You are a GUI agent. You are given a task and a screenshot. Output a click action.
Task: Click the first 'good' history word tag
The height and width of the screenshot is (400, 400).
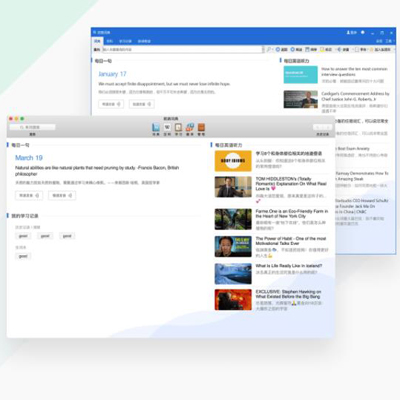pyautogui.click(x=23, y=236)
